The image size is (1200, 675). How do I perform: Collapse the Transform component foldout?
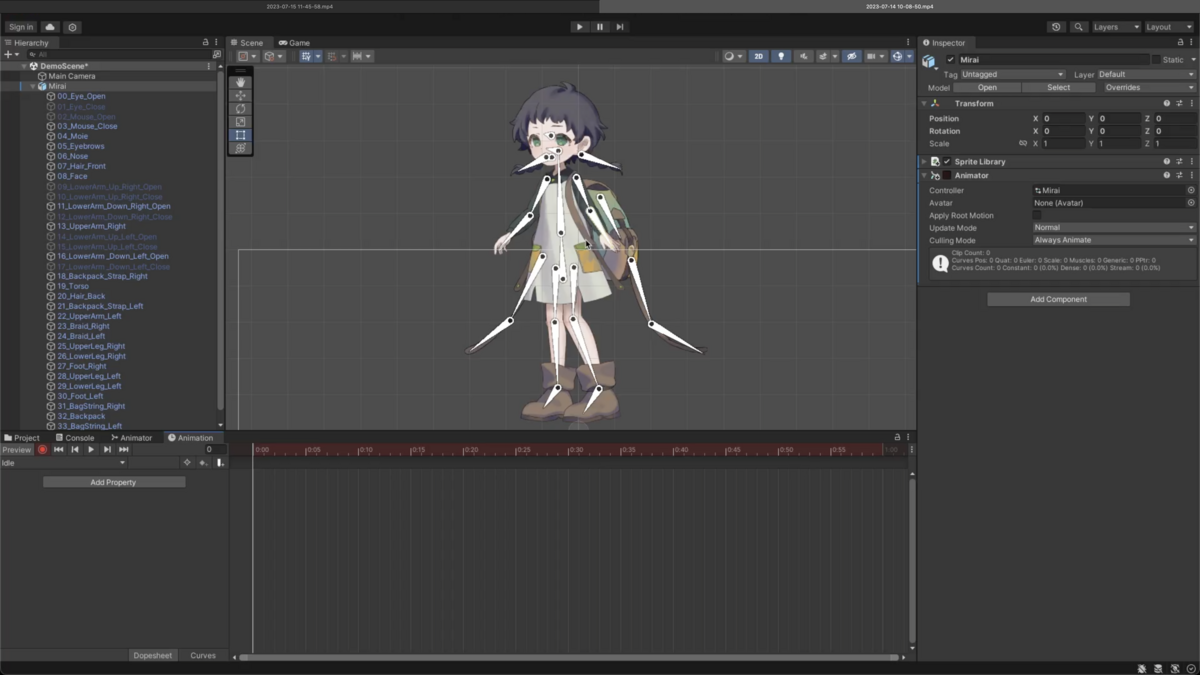click(x=924, y=104)
